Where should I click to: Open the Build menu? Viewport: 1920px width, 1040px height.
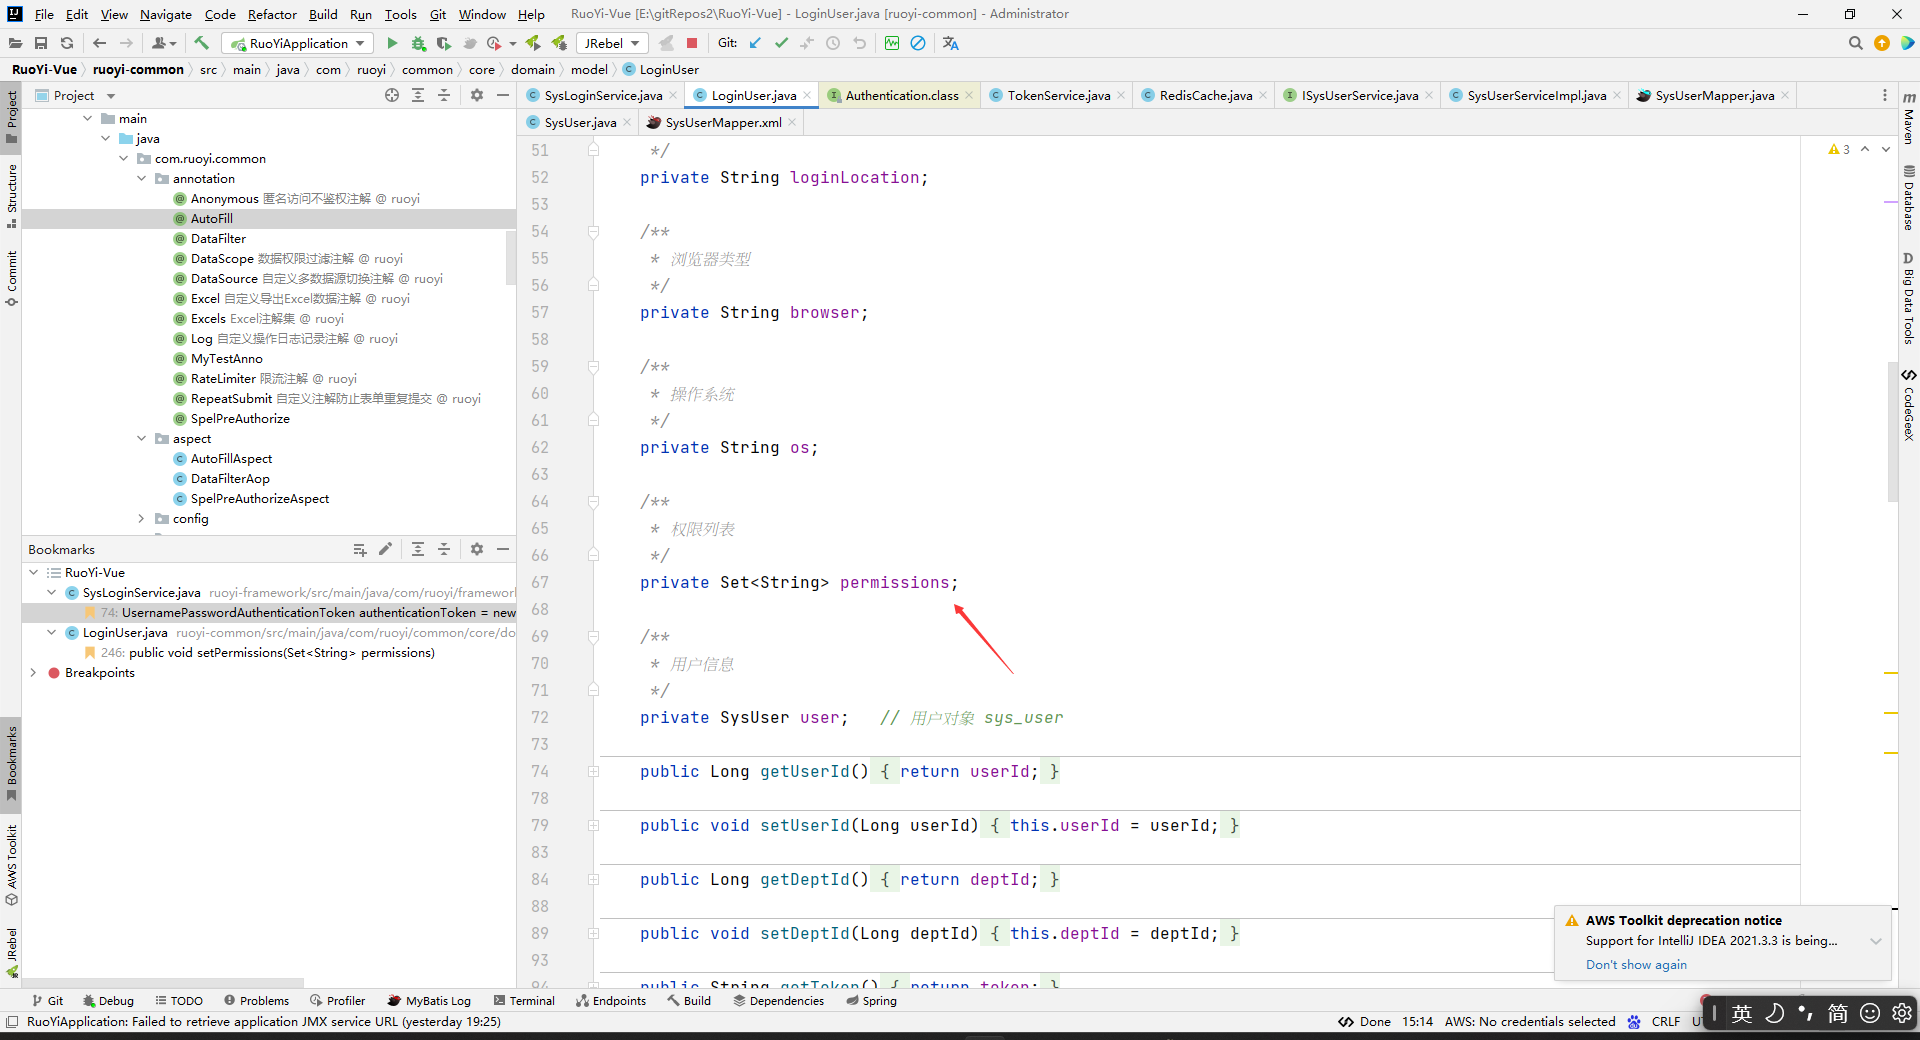(323, 14)
